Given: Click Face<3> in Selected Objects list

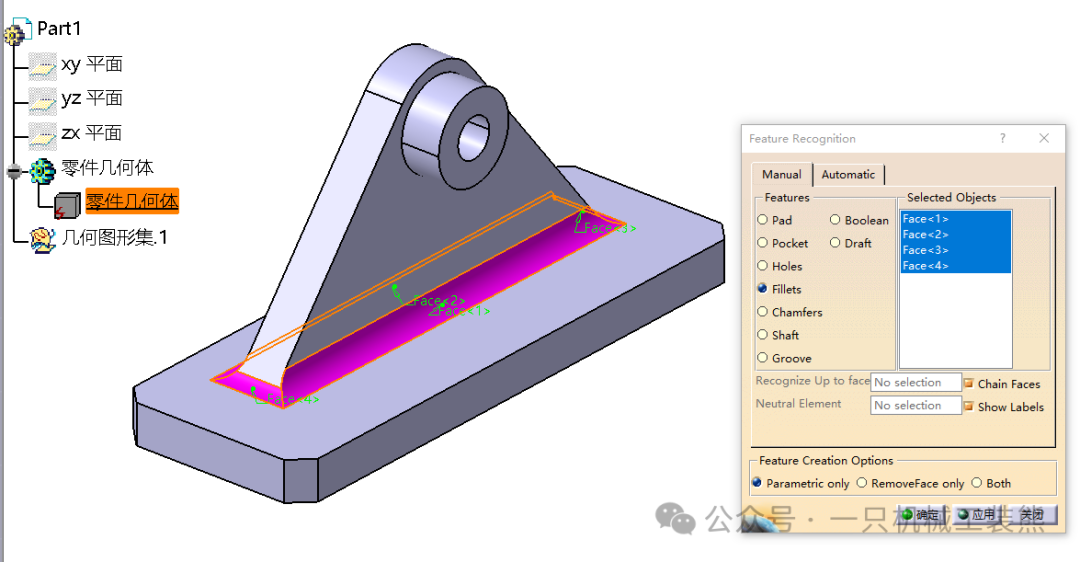Looking at the screenshot, I should (956, 250).
